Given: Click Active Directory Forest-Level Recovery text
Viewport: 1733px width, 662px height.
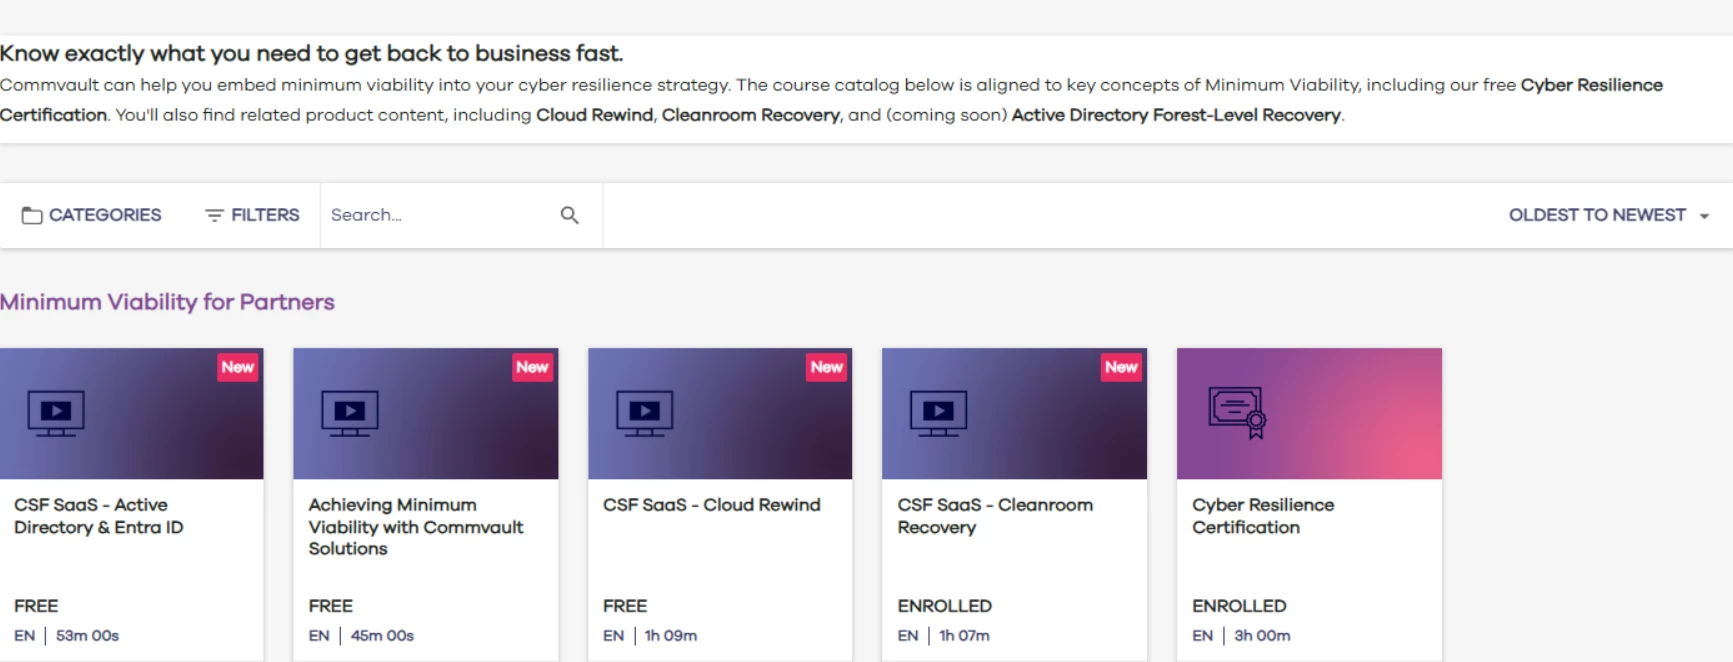Looking at the screenshot, I should (x=1176, y=115).
